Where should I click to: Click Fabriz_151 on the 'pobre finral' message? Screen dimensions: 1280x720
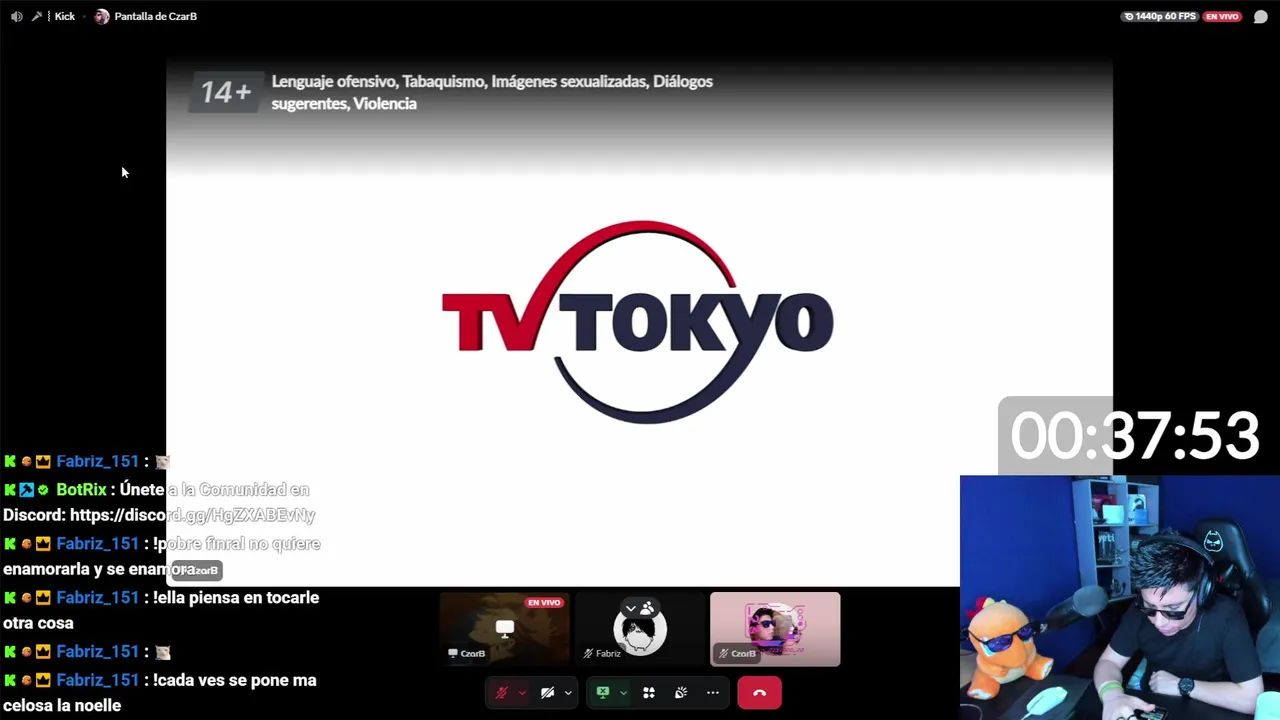[x=97, y=543]
